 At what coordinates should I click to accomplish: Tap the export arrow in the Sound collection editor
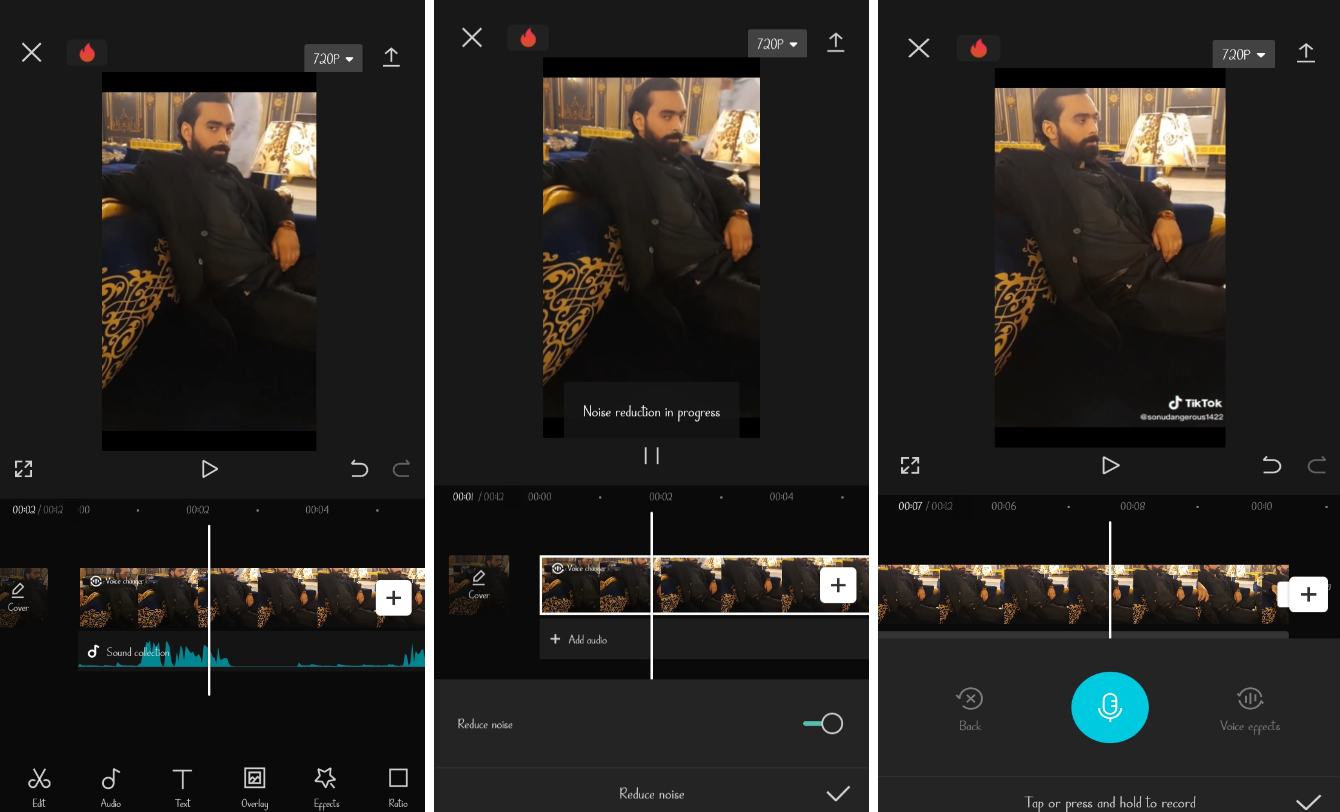coord(391,57)
